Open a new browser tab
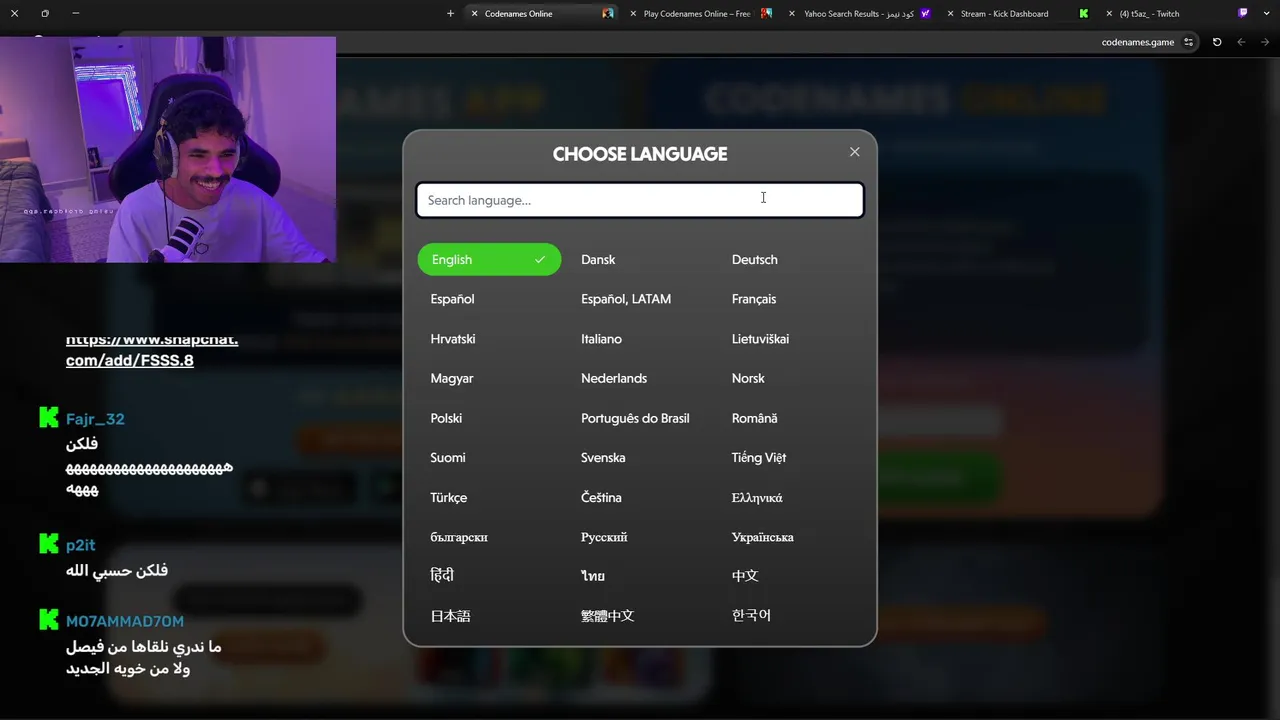The width and height of the screenshot is (1280, 720). point(450,14)
